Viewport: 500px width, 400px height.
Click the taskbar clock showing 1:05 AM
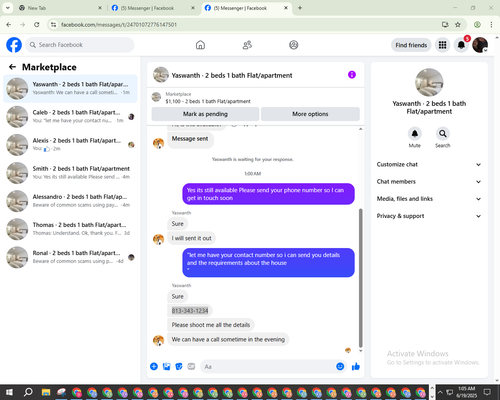[x=466, y=392]
